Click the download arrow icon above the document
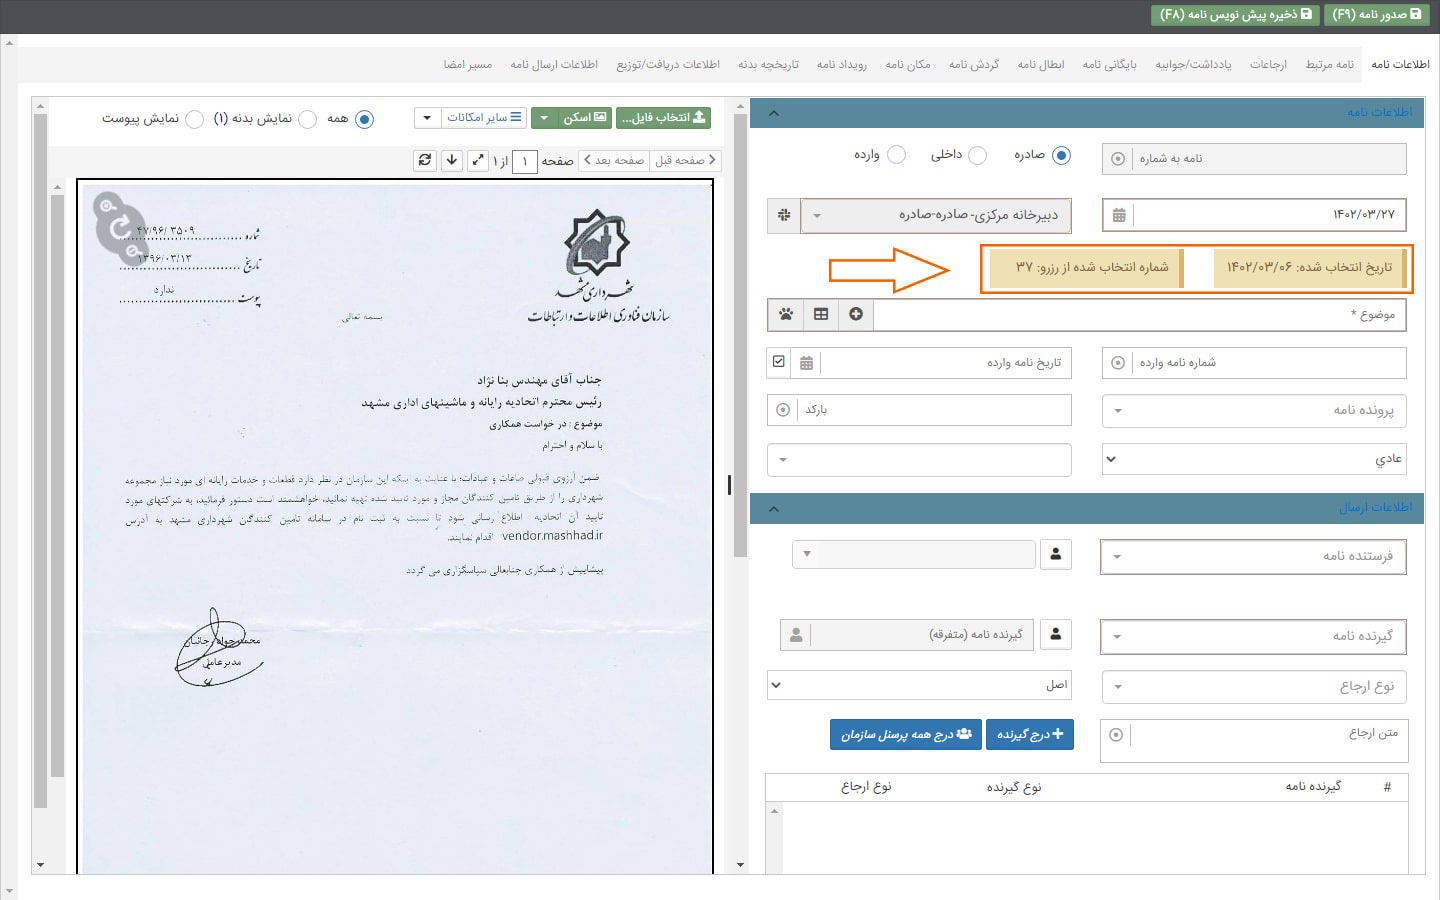 click(x=452, y=160)
